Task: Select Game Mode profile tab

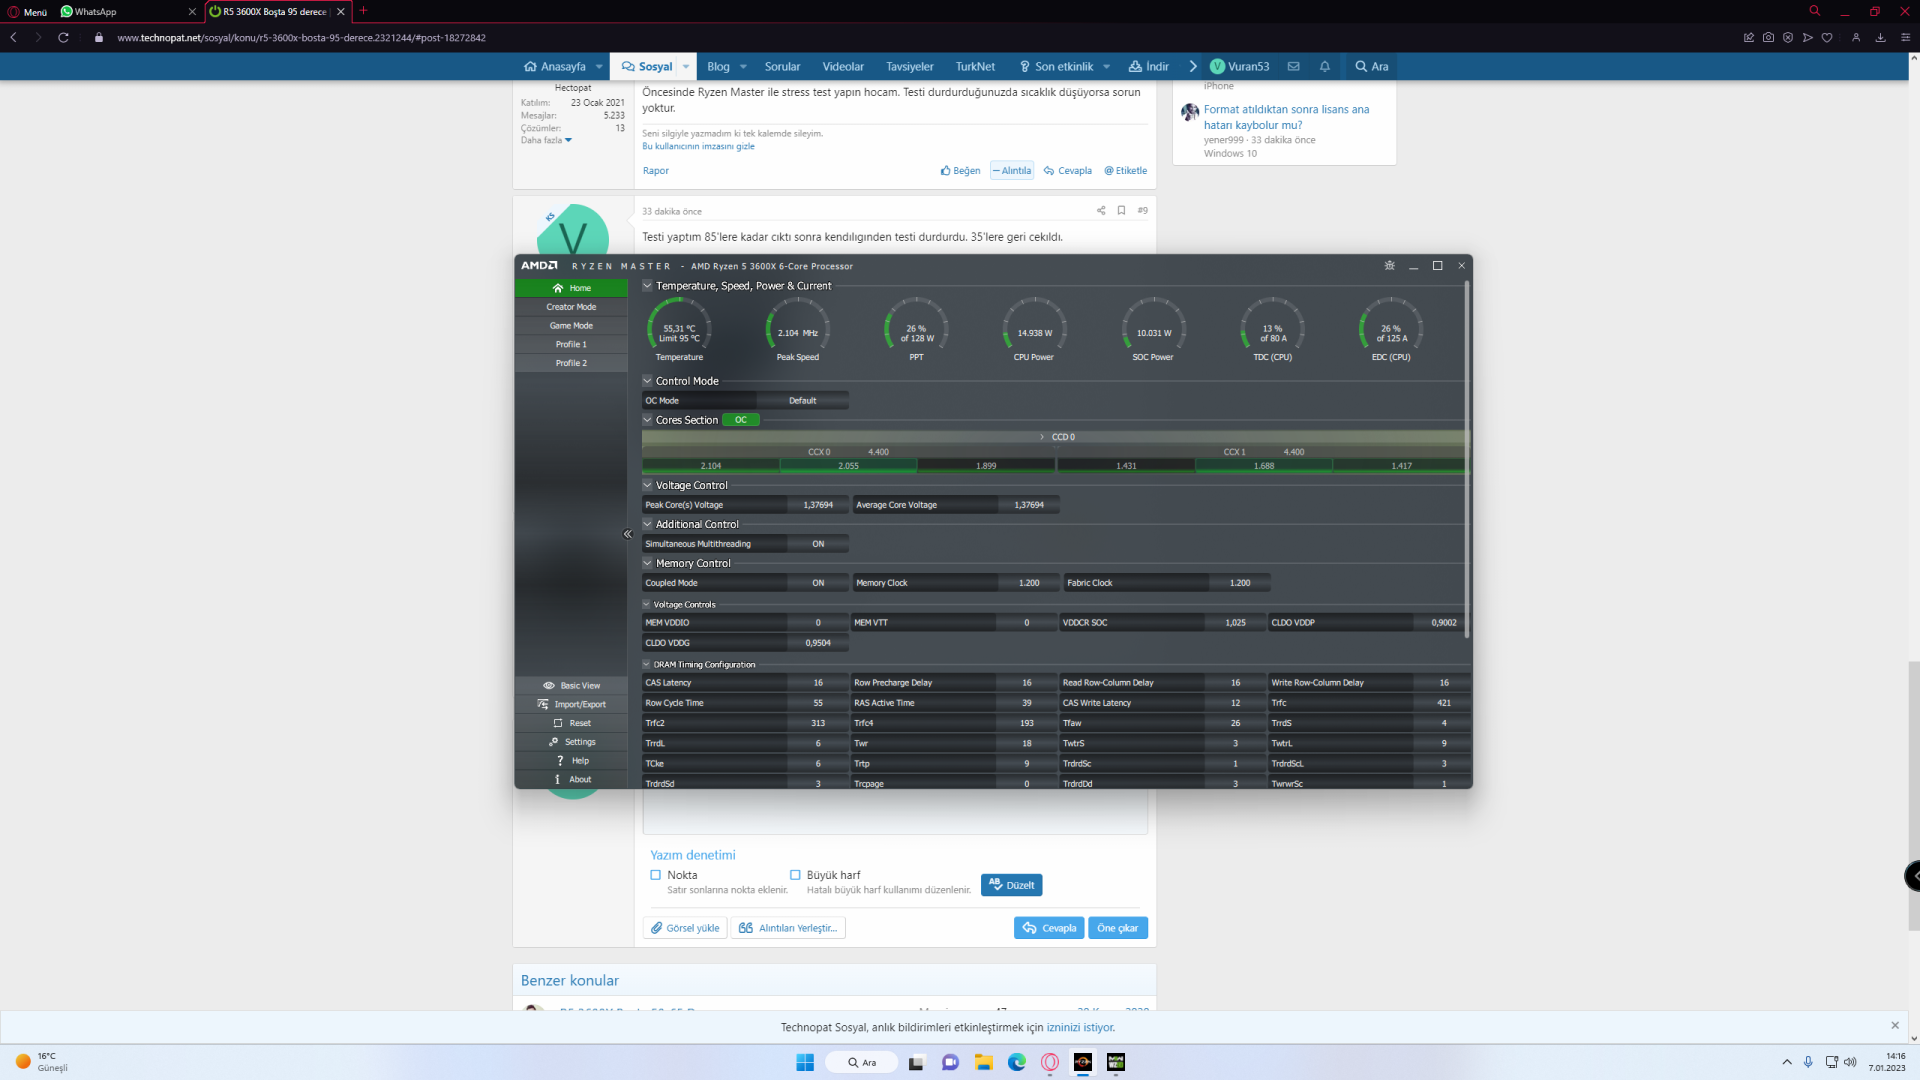Action: 571,326
